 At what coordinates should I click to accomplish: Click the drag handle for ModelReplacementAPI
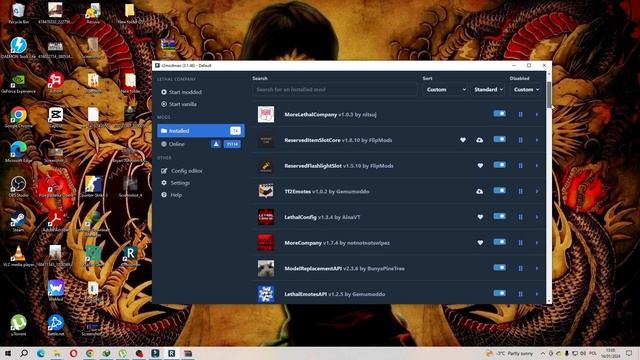pyautogui.click(x=520, y=269)
